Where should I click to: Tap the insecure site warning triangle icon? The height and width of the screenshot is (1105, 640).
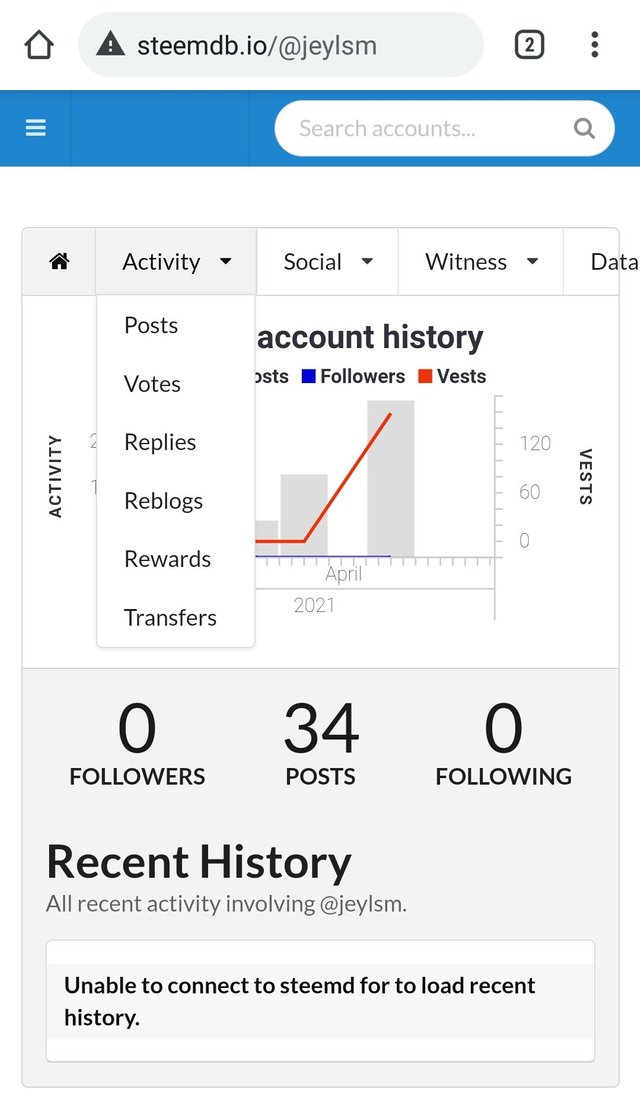pos(110,45)
